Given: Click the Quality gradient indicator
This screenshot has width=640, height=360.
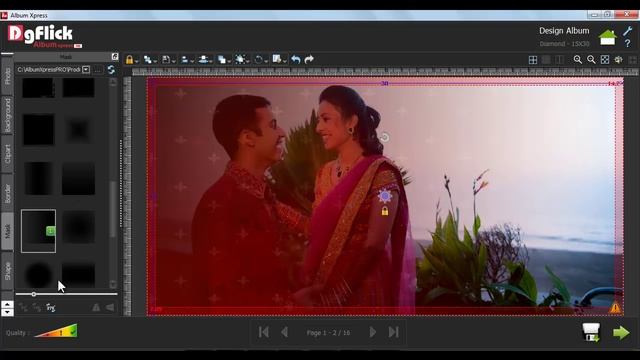Looking at the screenshot, I should (56, 331).
